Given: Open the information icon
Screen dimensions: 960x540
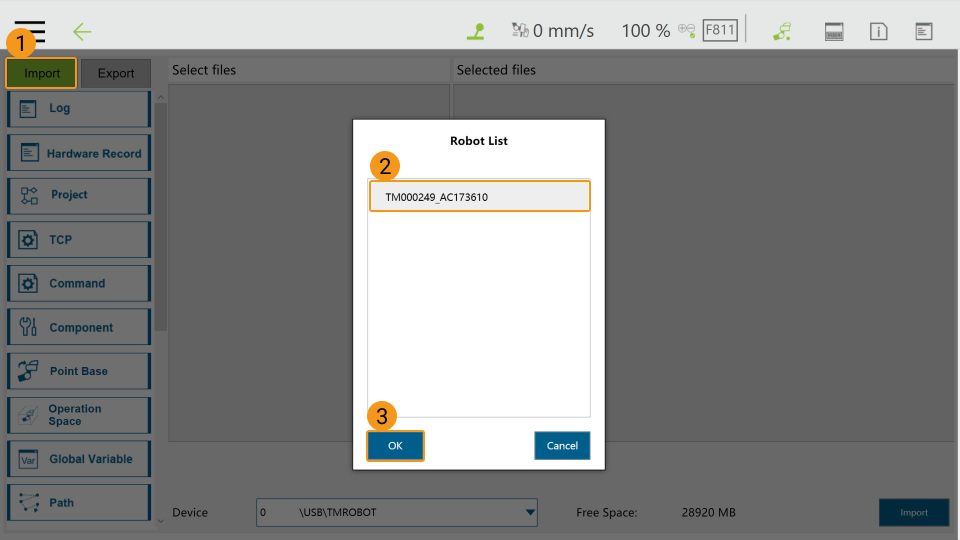Looking at the screenshot, I should (879, 31).
